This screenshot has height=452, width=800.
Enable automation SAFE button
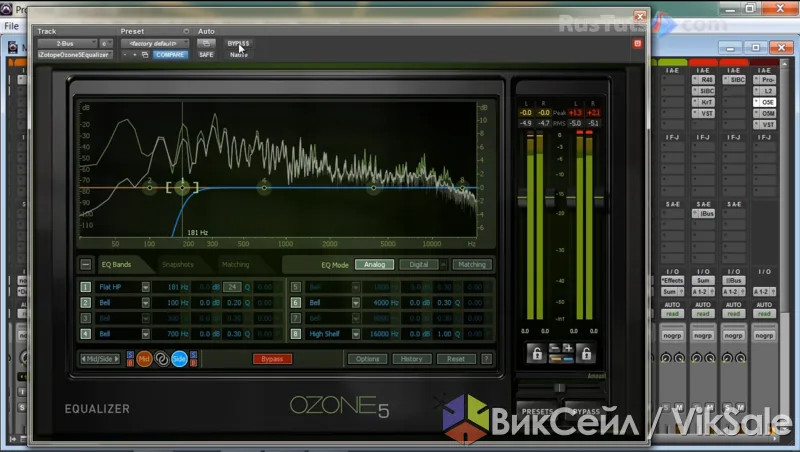tap(206, 55)
